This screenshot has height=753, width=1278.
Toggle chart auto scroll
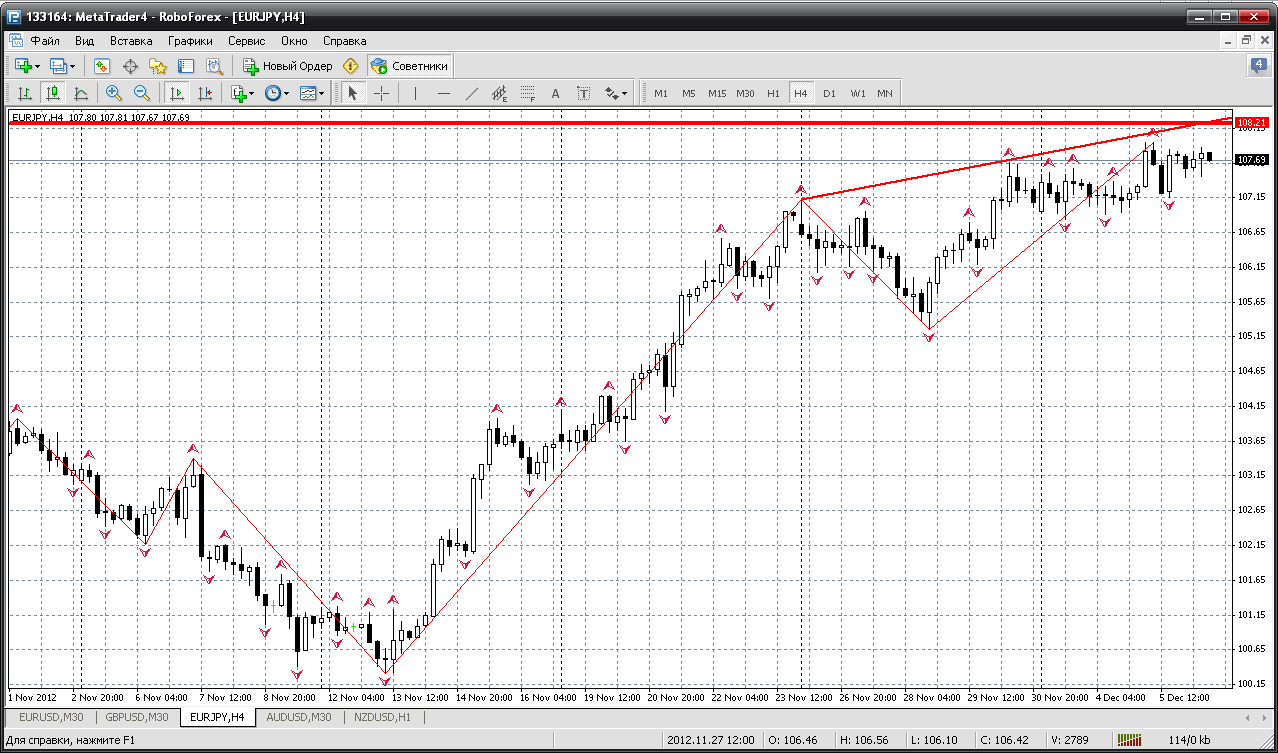click(177, 93)
